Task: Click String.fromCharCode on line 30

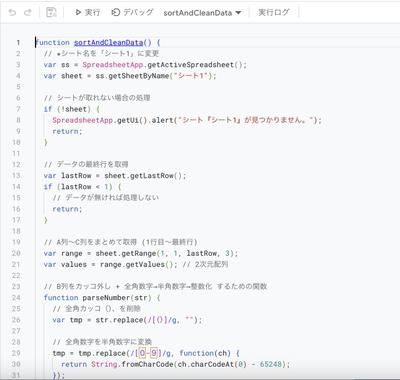Action: coord(132,364)
